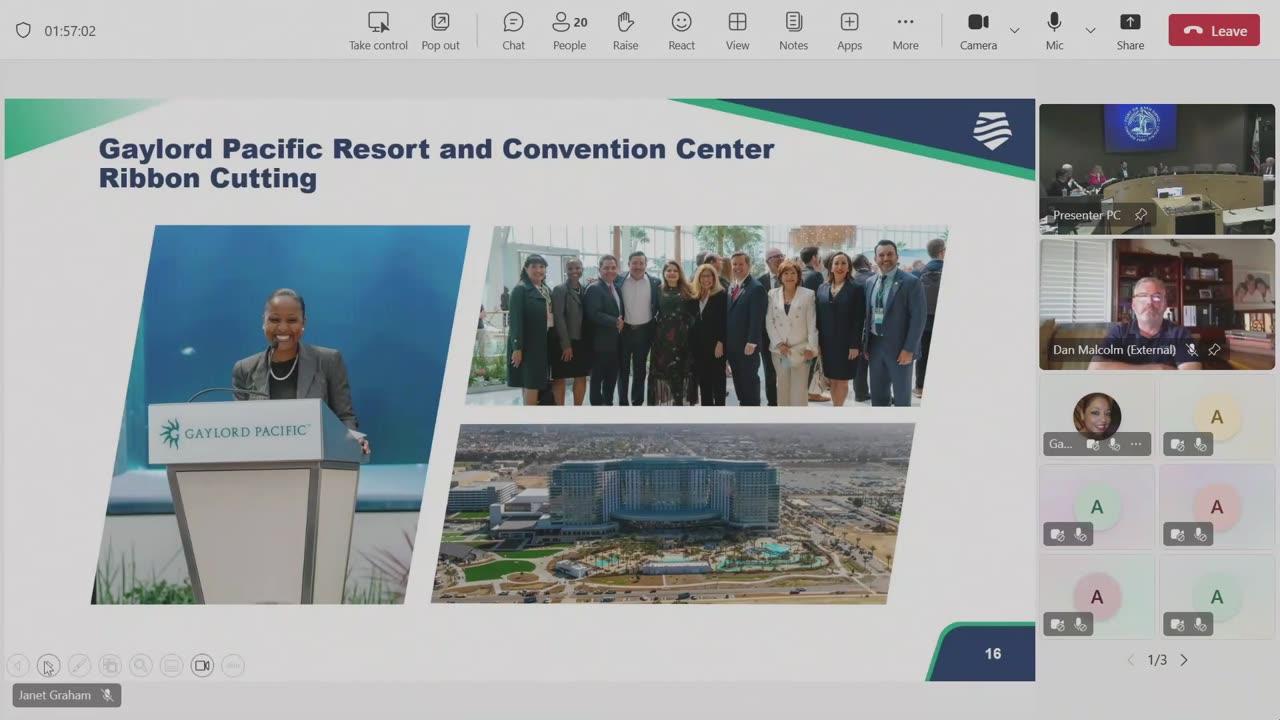Expand the camera options chevron
The height and width of the screenshot is (720, 1280).
click(1014, 31)
